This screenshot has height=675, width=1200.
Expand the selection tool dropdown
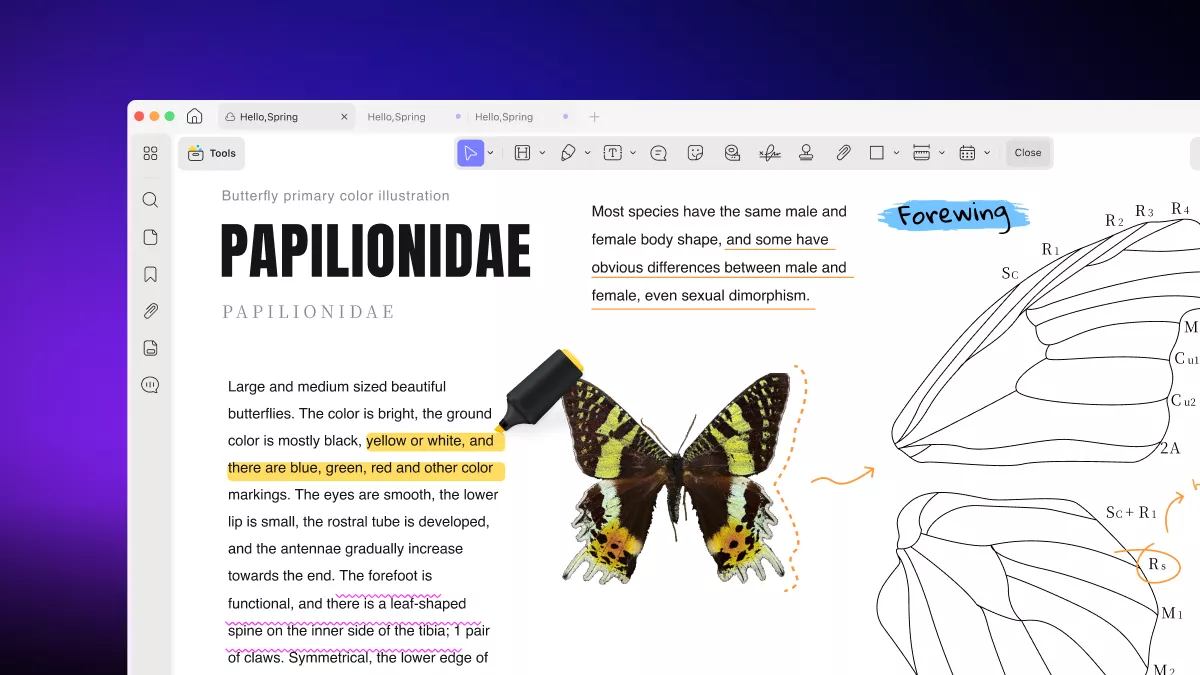point(489,152)
